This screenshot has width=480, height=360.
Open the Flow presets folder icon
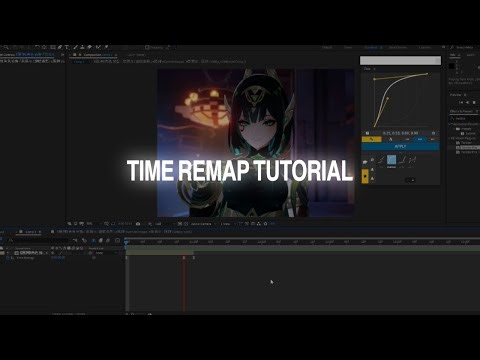tap(365, 162)
